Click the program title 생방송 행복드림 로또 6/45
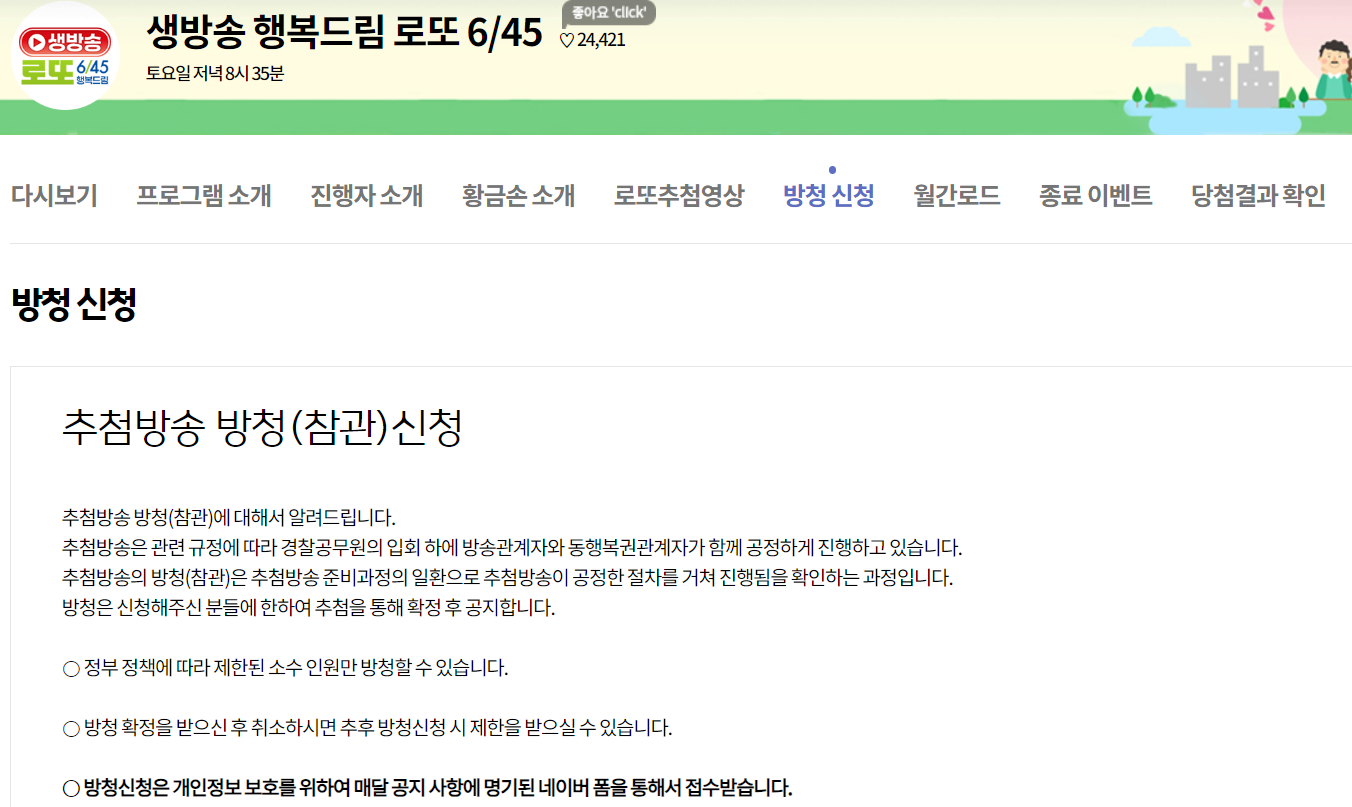Screen dimensions: 1352x807 tap(344, 33)
